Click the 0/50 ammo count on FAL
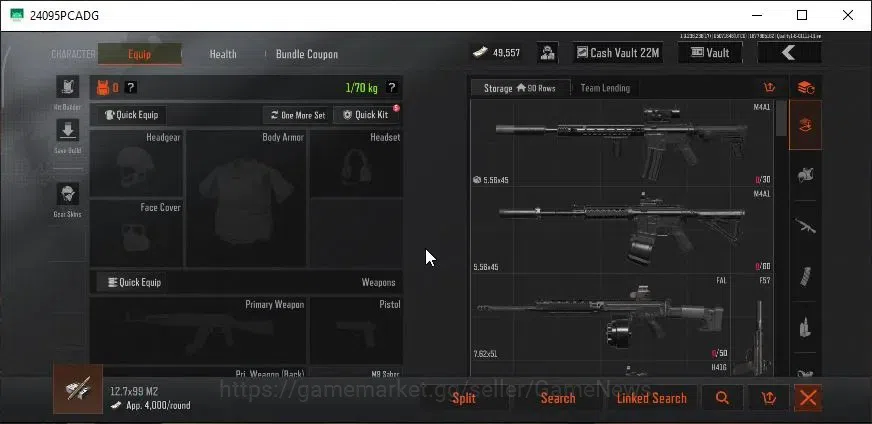 coord(719,353)
